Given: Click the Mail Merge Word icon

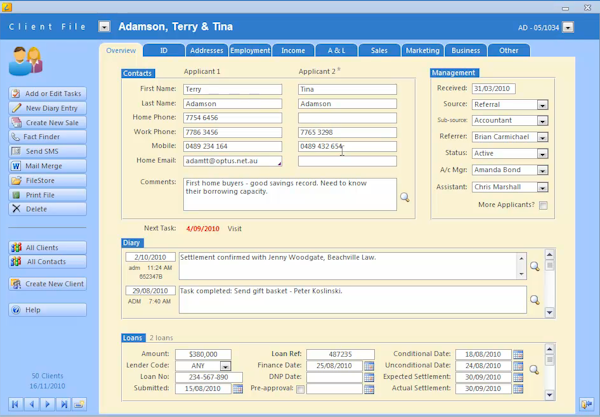Looking at the screenshot, I should (16, 166).
